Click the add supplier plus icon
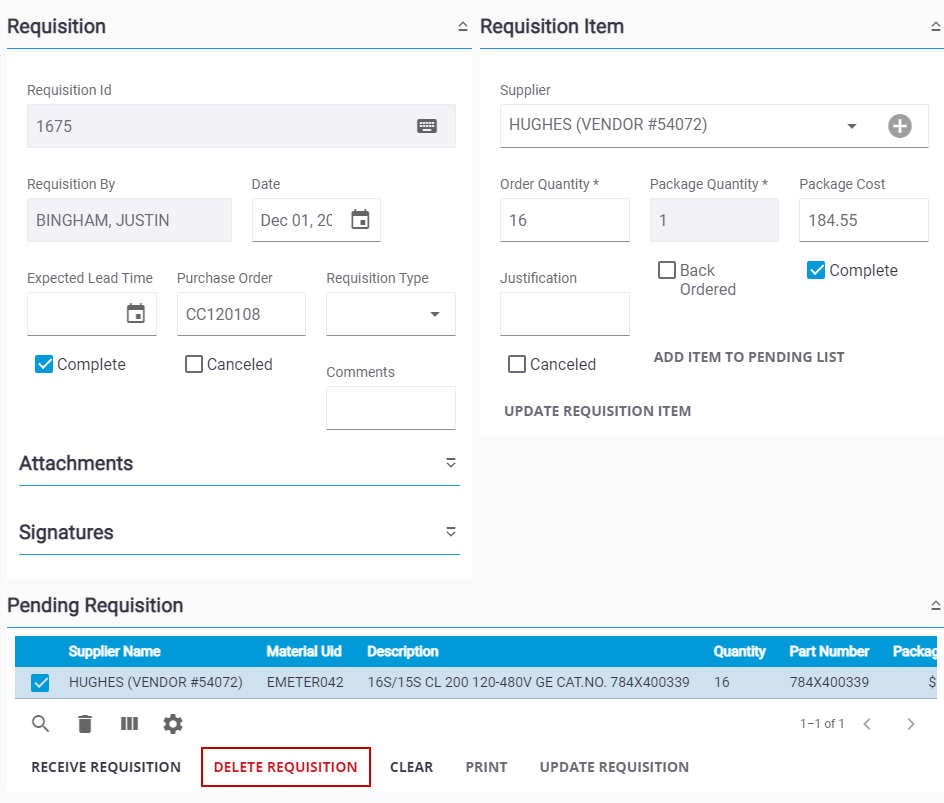Image resolution: width=944 pixels, height=803 pixels. 900,126
